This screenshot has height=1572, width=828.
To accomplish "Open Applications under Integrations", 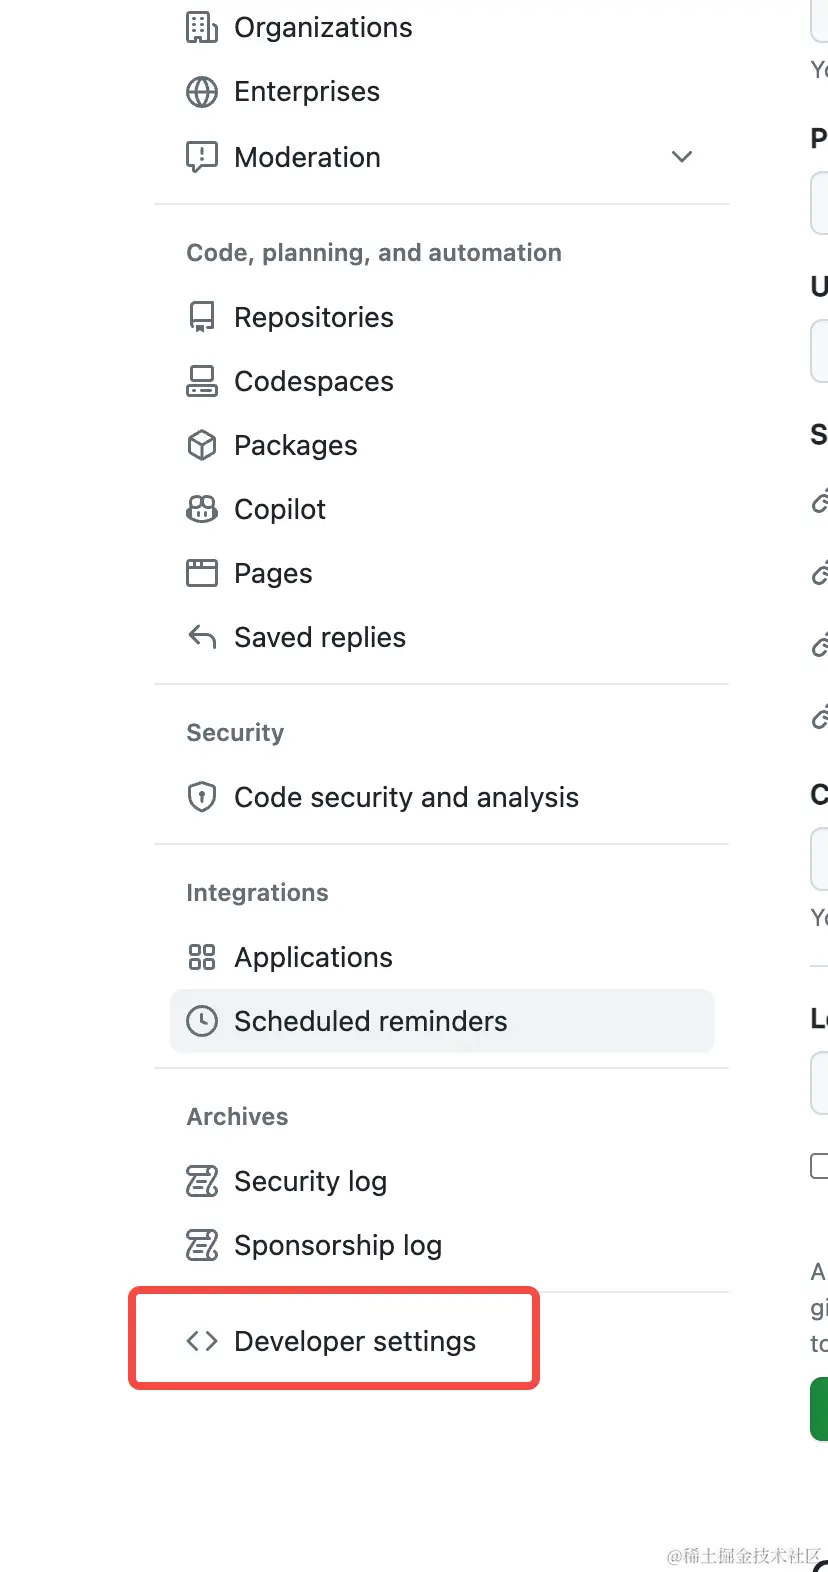I will tap(313, 957).
